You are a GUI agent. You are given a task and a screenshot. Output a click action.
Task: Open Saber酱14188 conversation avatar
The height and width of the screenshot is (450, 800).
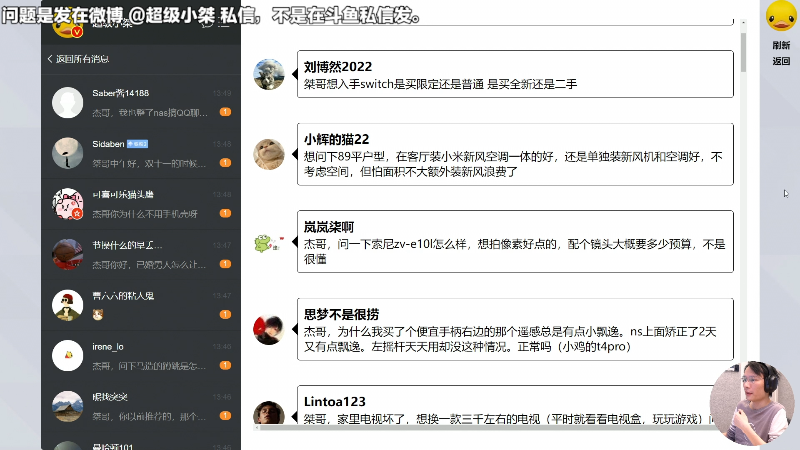pos(67,103)
